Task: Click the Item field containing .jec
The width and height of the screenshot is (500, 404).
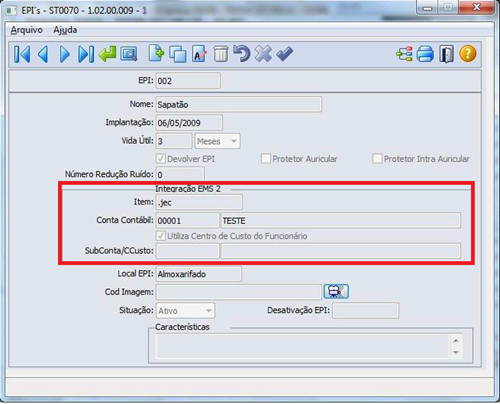Action: tap(199, 202)
